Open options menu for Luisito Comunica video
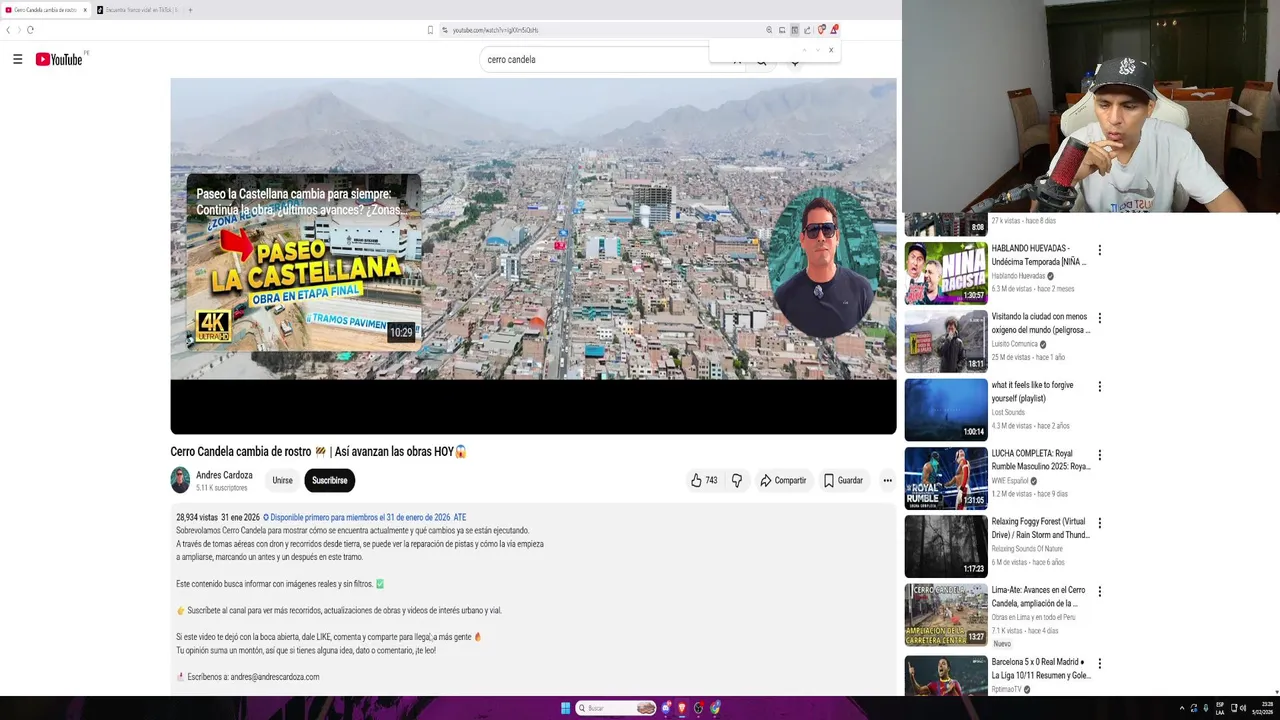1280x720 pixels. (1099, 318)
